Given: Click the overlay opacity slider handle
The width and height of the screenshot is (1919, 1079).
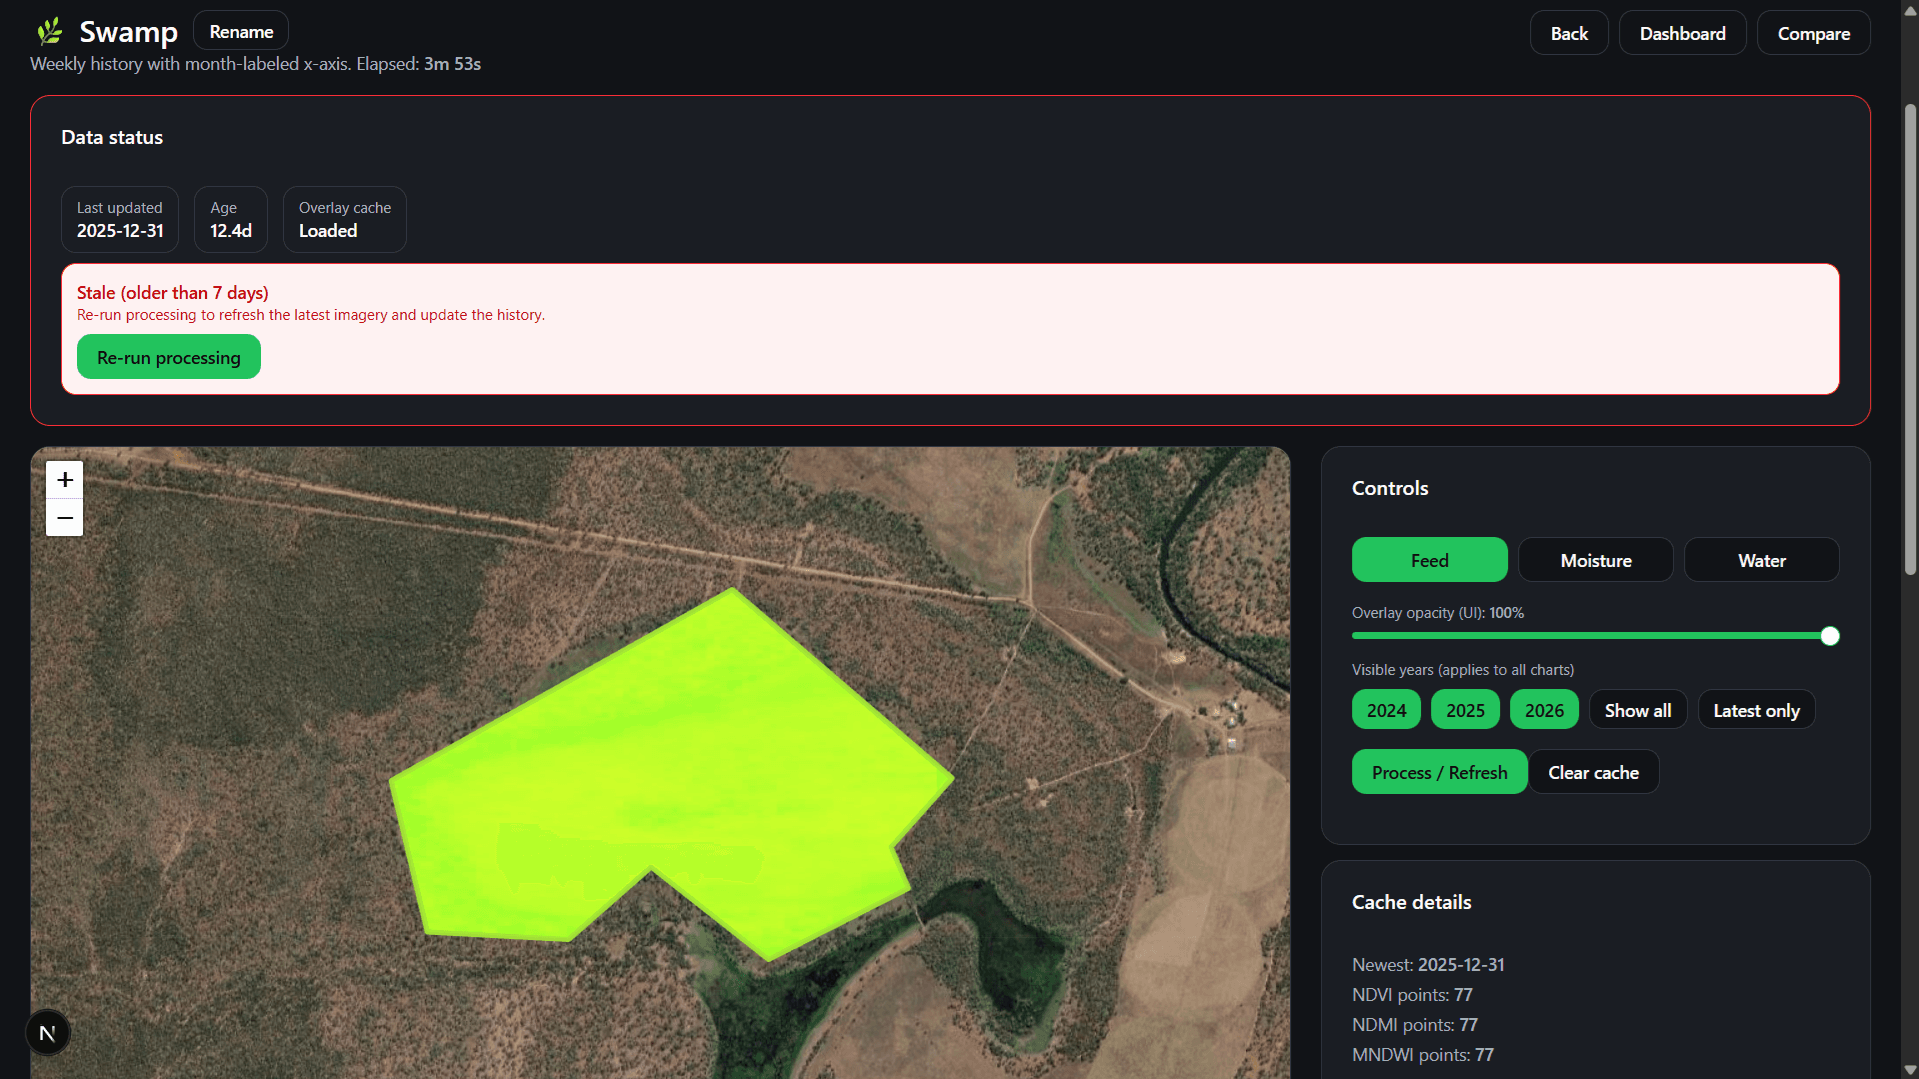Looking at the screenshot, I should pyautogui.click(x=1829, y=636).
